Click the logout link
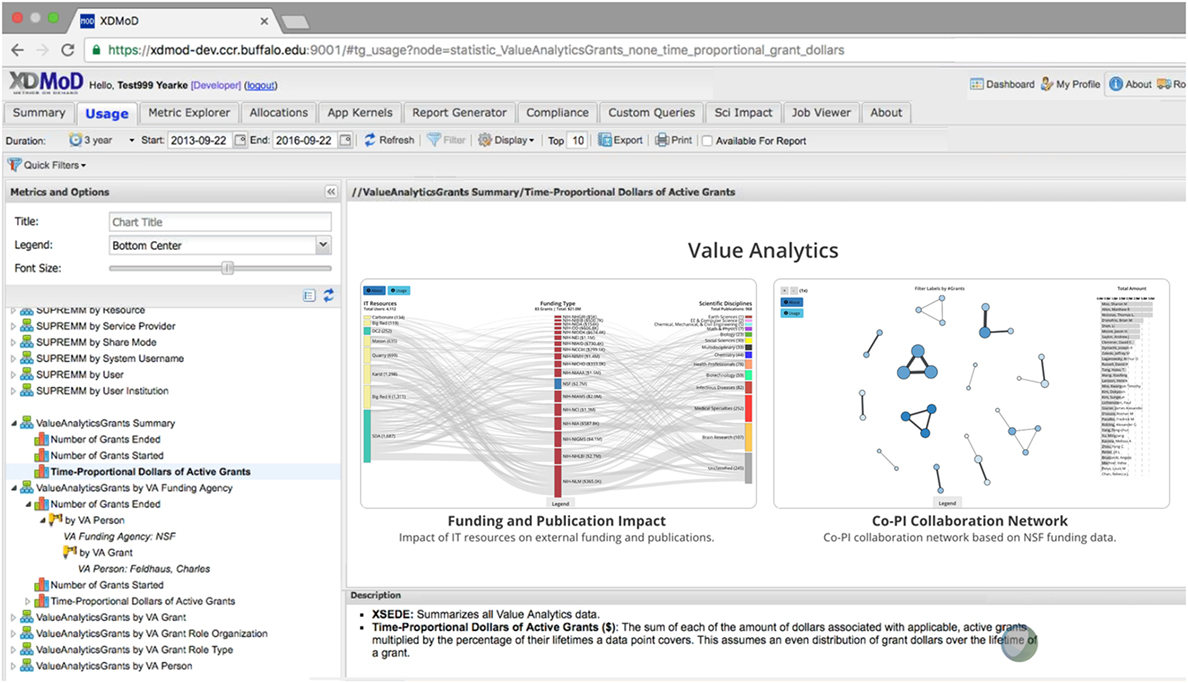This screenshot has height=683, width=1188. [x=261, y=86]
